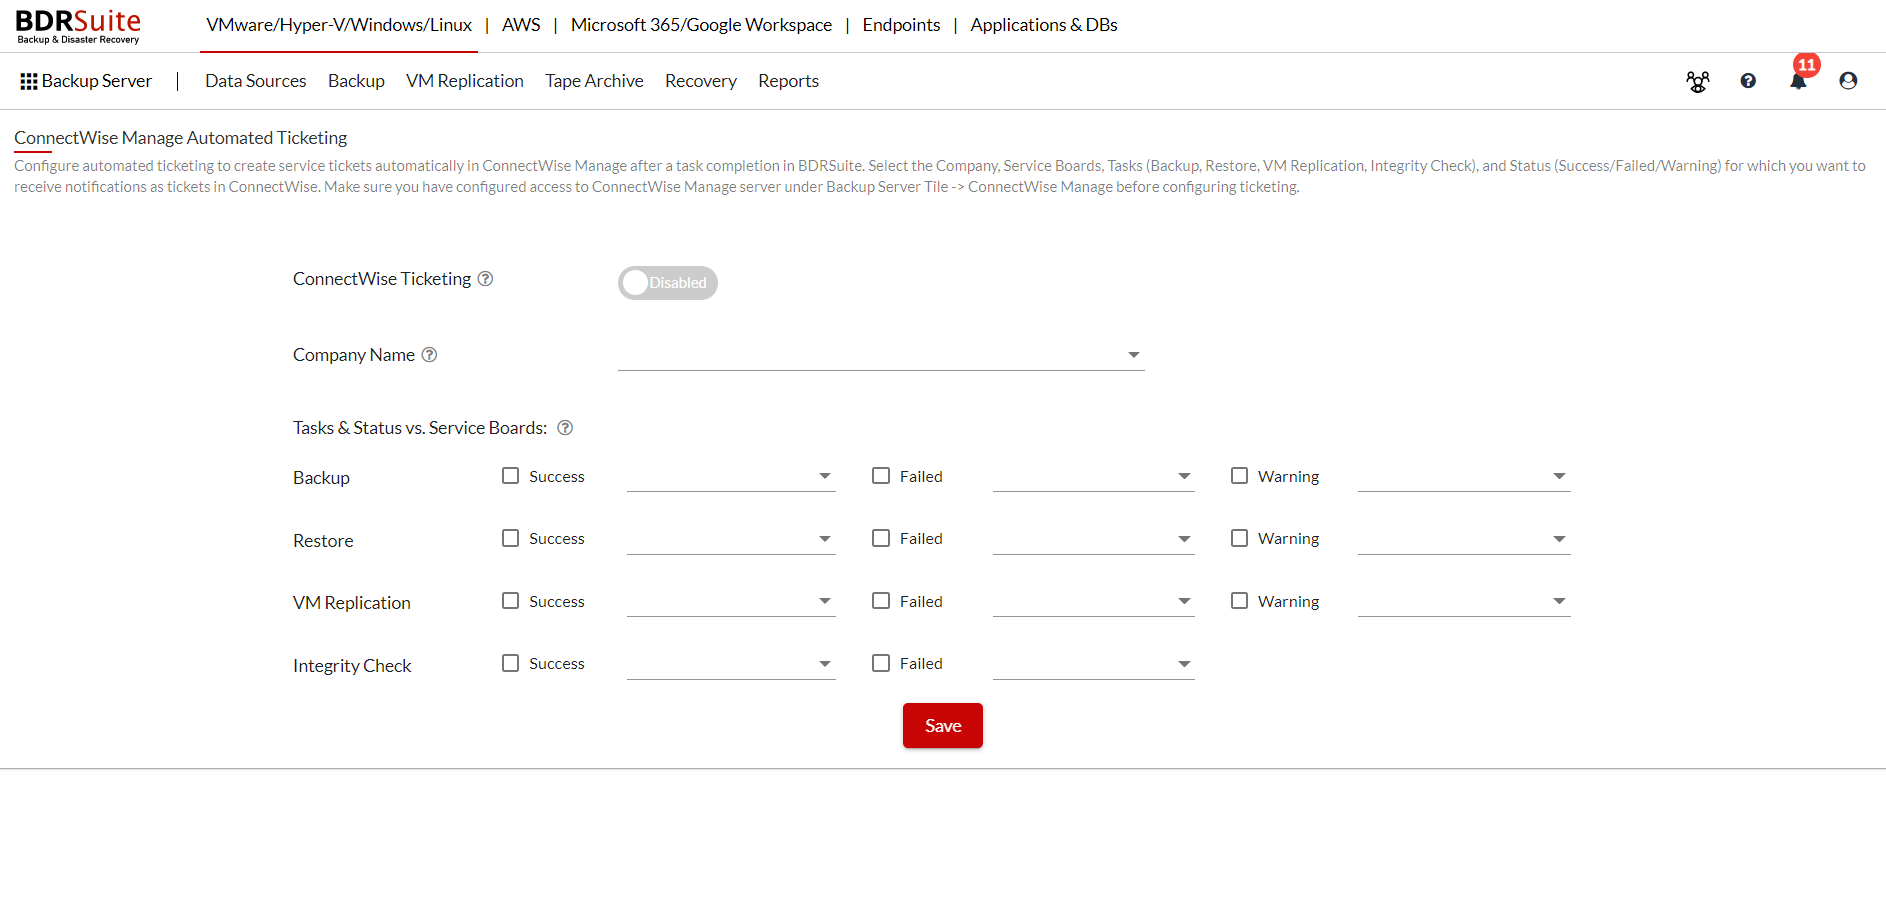The image size is (1886, 915).
Task: Check Backup Warning checkbox
Action: tap(1239, 476)
